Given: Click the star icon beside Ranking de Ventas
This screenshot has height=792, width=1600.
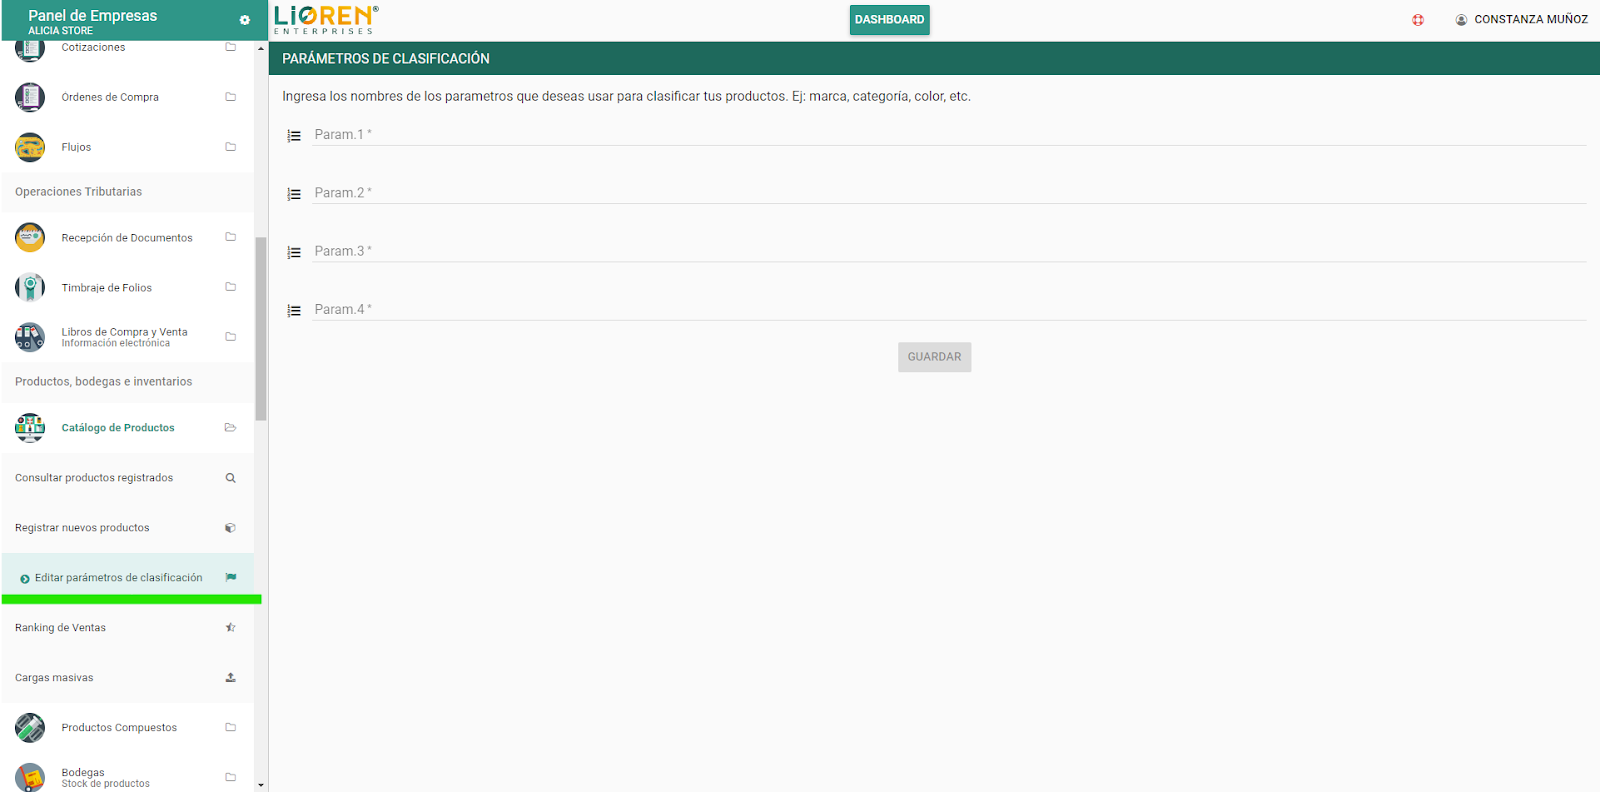Looking at the screenshot, I should 231,627.
